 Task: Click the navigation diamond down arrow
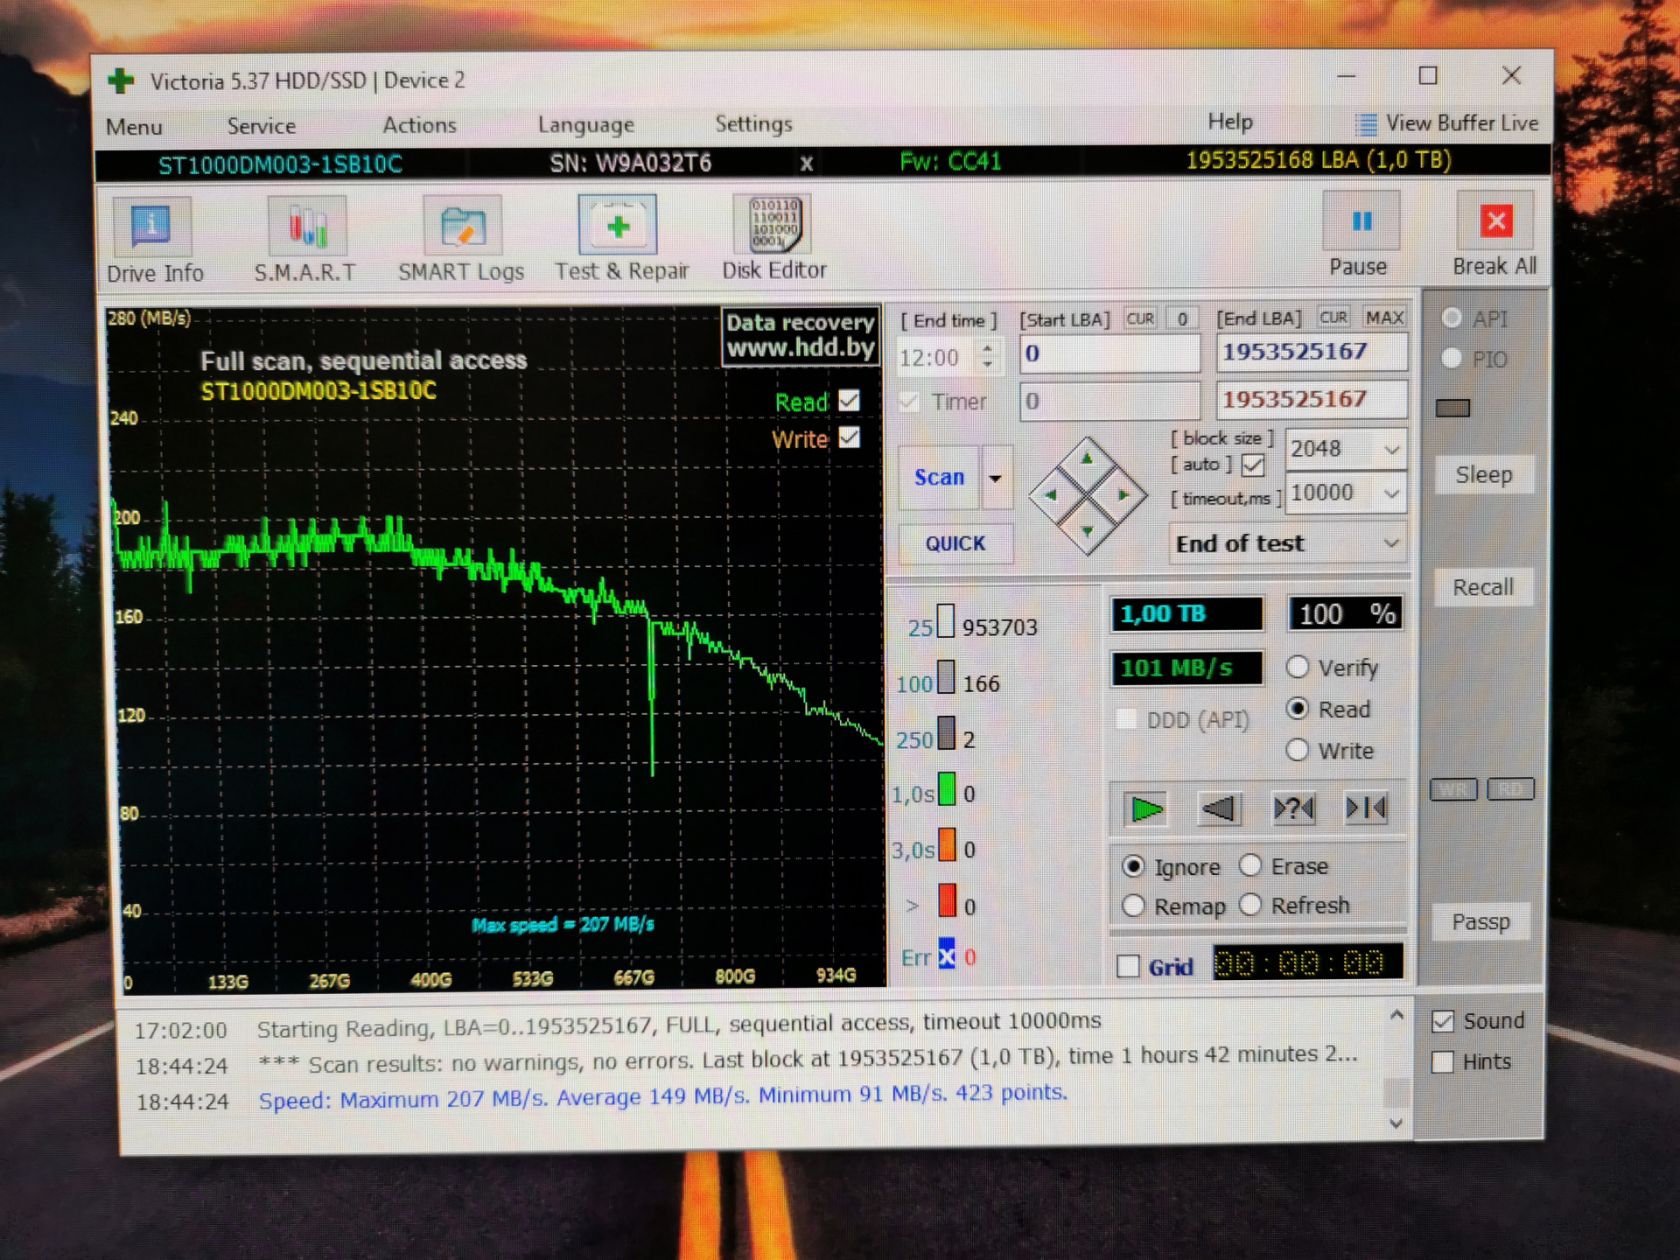(x=1087, y=531)
